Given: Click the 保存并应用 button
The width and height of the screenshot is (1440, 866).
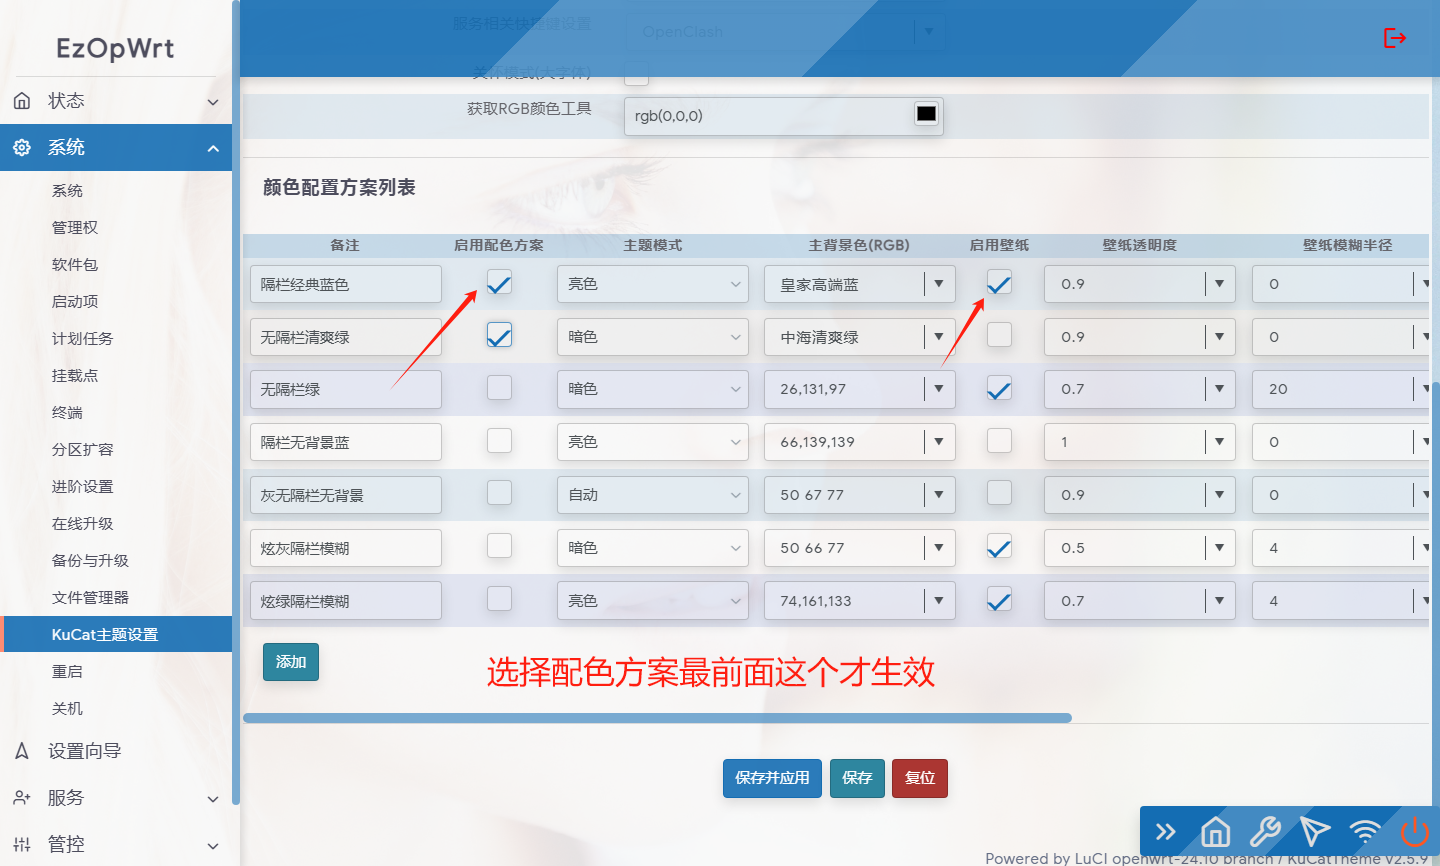Looking at the screenshot, I should click(x=772, y=778).
